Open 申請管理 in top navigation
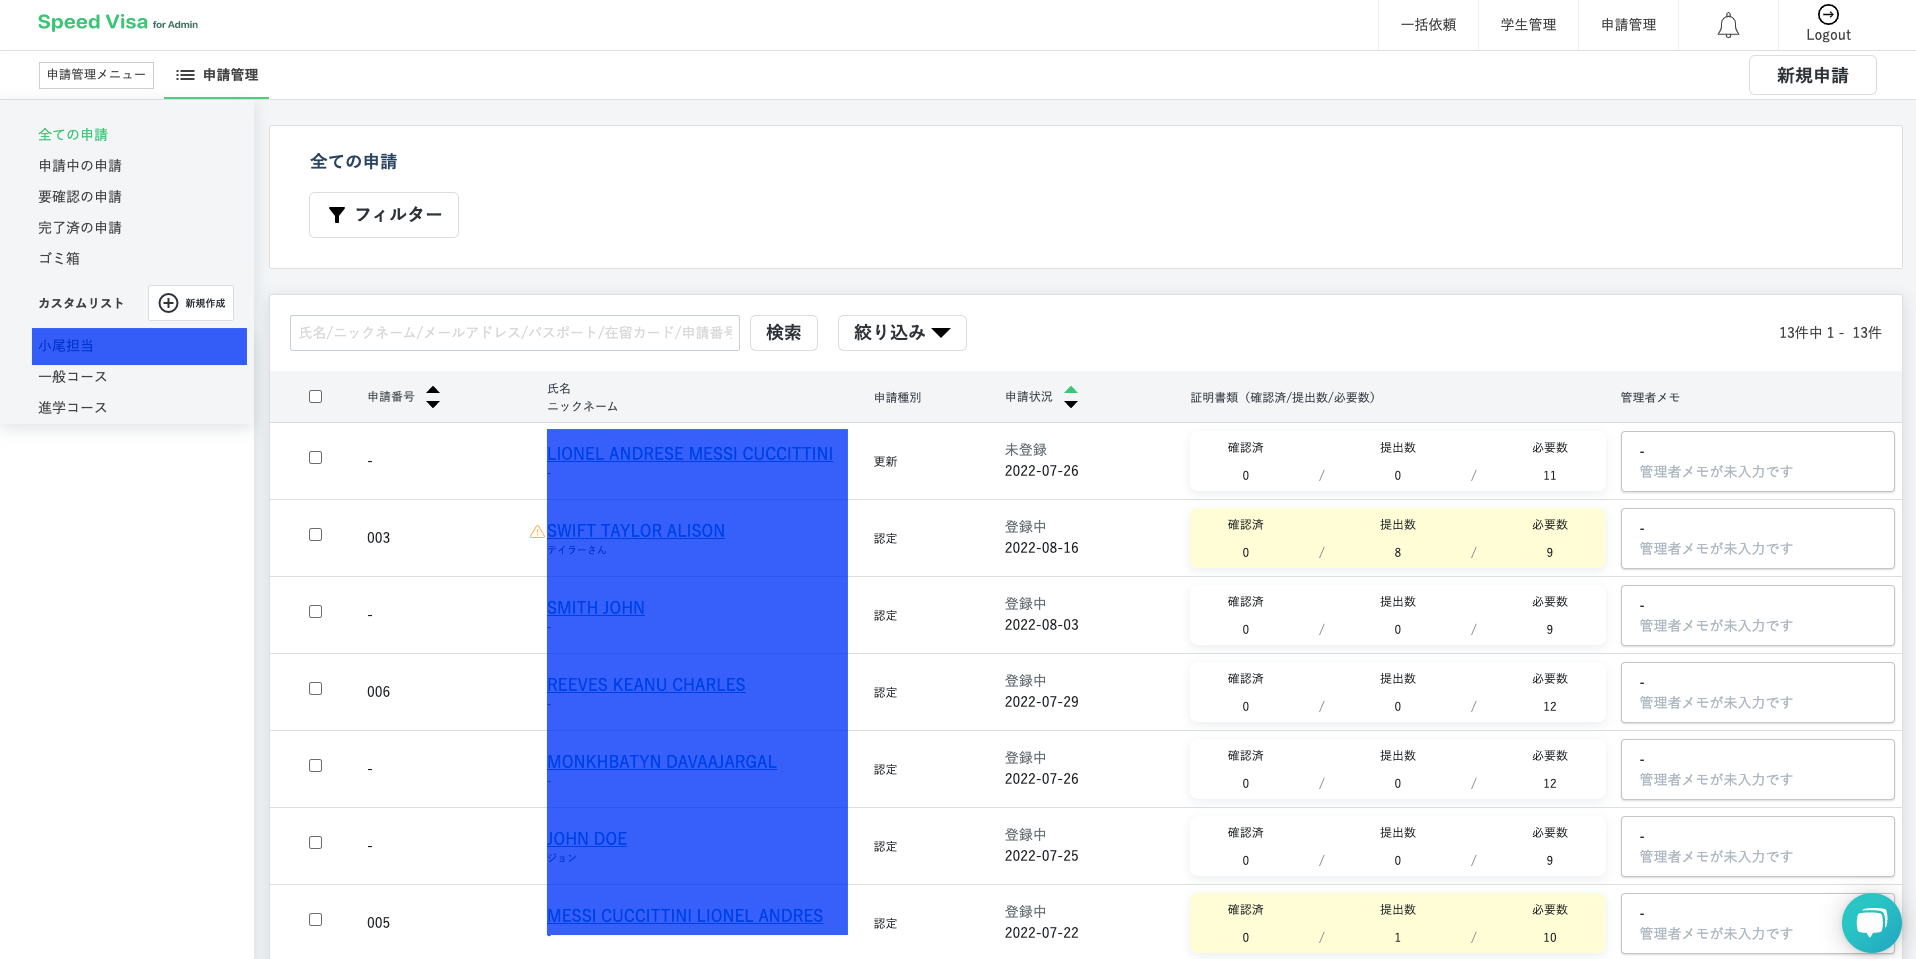Image resolution: width=1916 pixels, height=959 pixels. click(1628, 25)
